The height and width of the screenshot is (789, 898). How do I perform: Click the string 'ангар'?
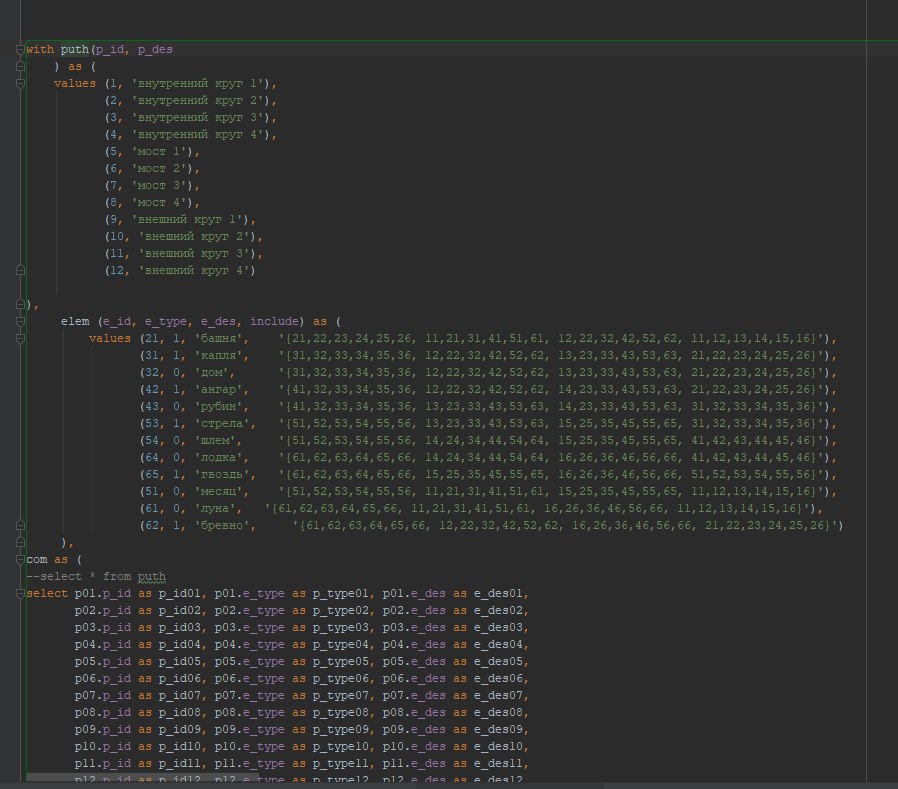tap(219, 389)
